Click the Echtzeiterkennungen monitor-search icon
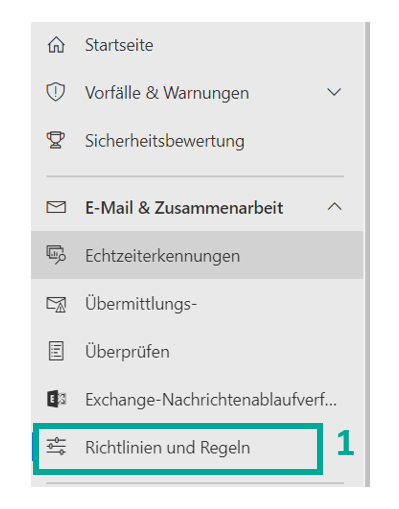The image size is (399, 509). pos(56,255)
